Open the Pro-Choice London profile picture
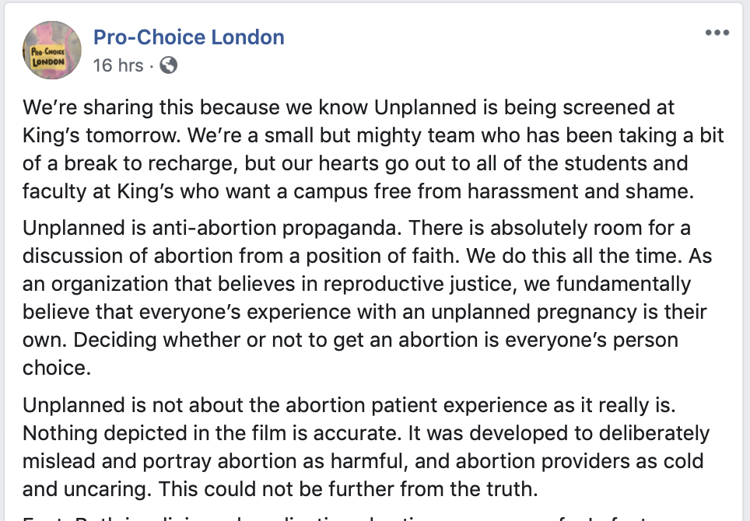 52,50
